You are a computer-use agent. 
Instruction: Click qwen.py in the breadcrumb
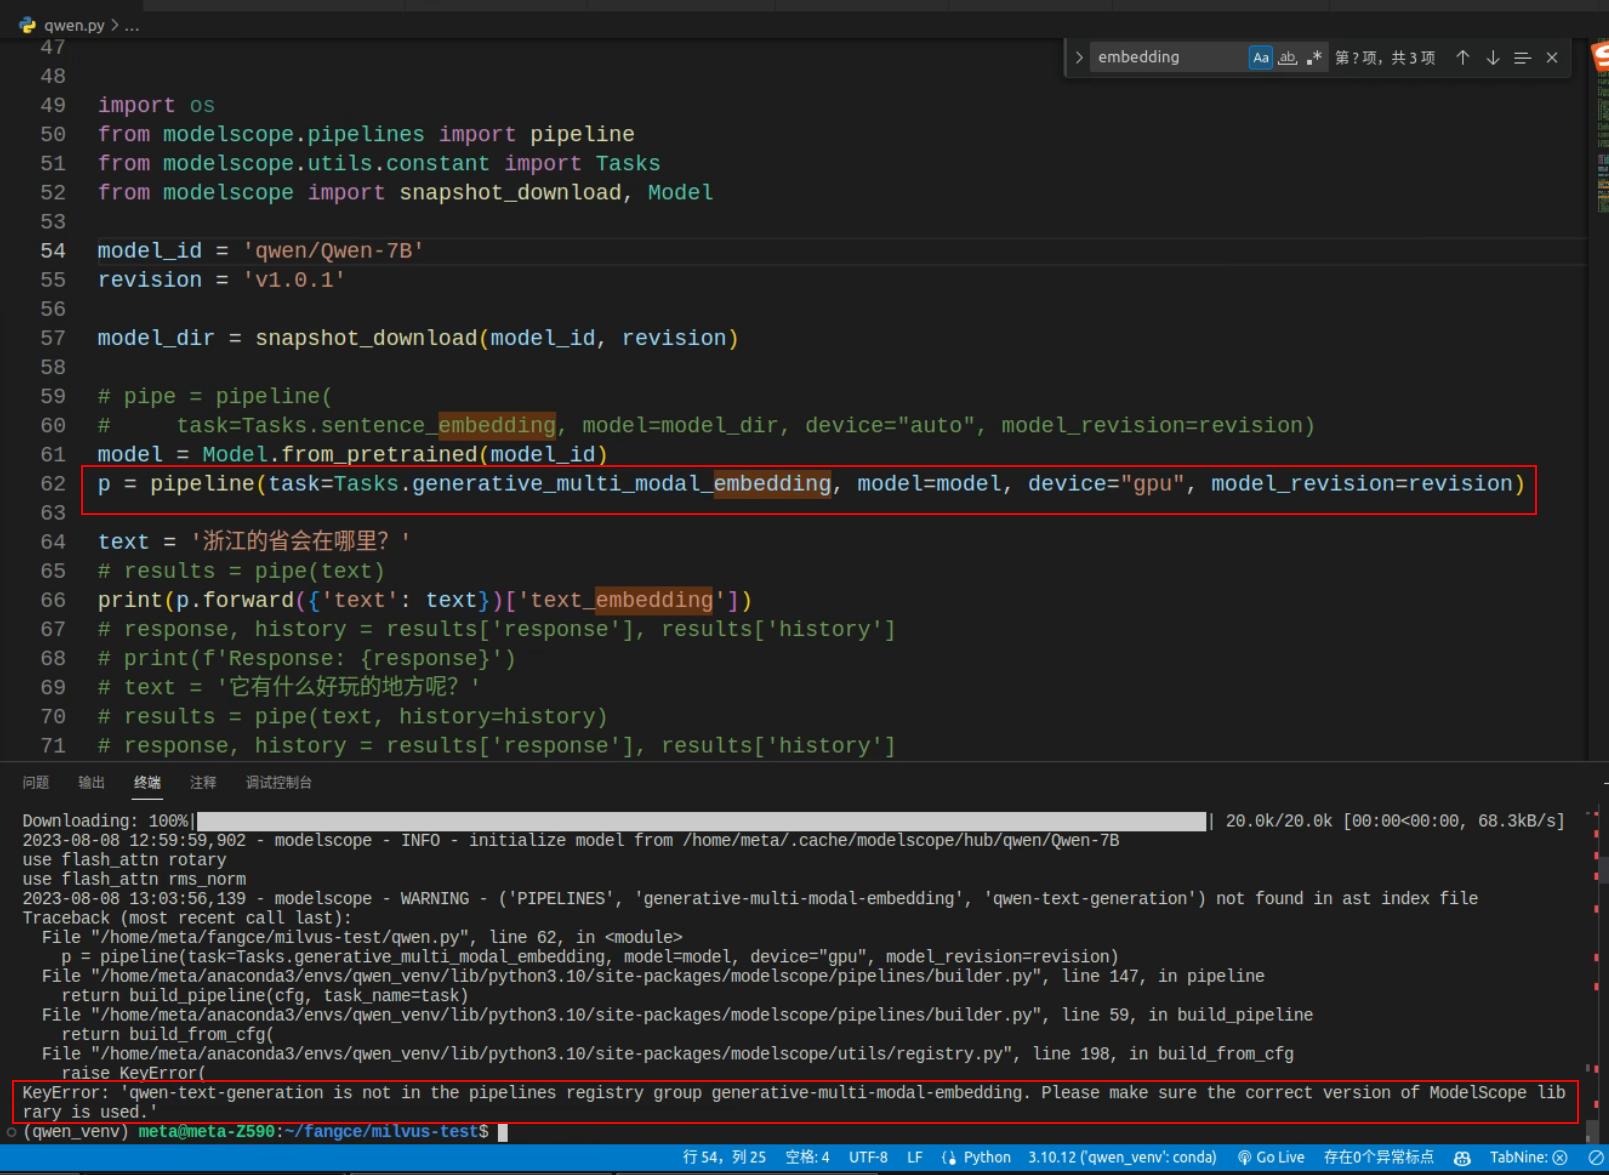coord(74,26)
